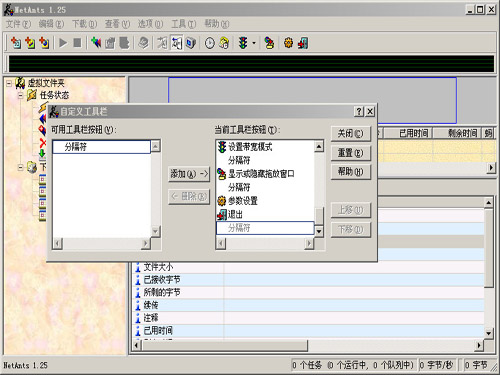Screen dimensions: 500x375
Task: Click the green Start play icon in toolbar
Action: coord(63,43)
